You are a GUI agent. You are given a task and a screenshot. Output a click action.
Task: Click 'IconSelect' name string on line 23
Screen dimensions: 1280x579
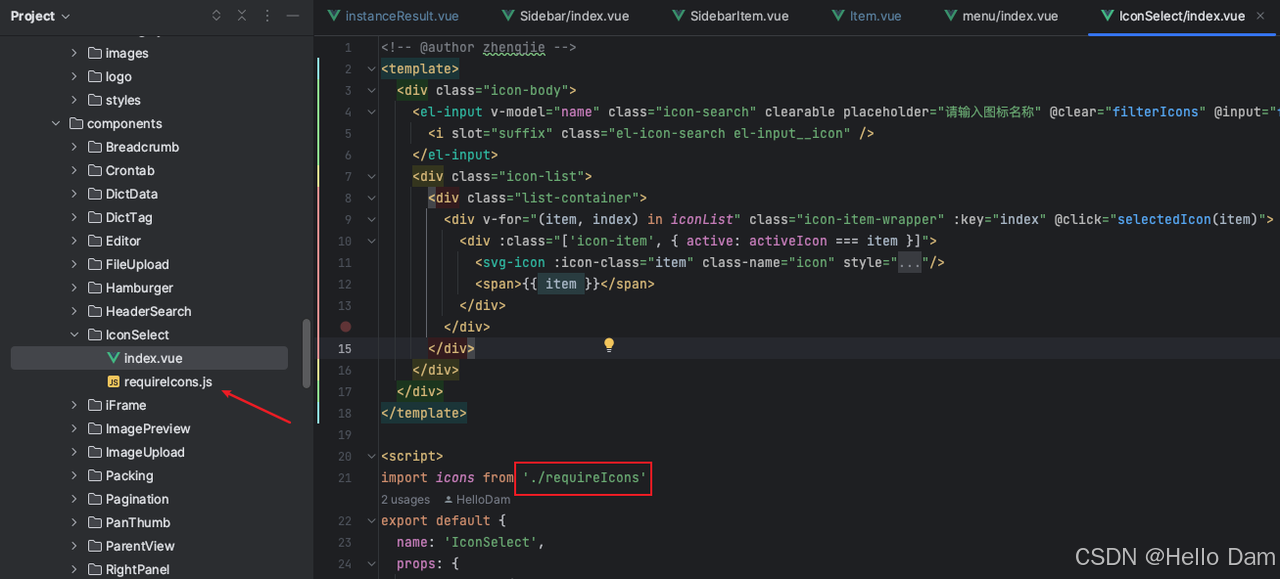[492, 542]
